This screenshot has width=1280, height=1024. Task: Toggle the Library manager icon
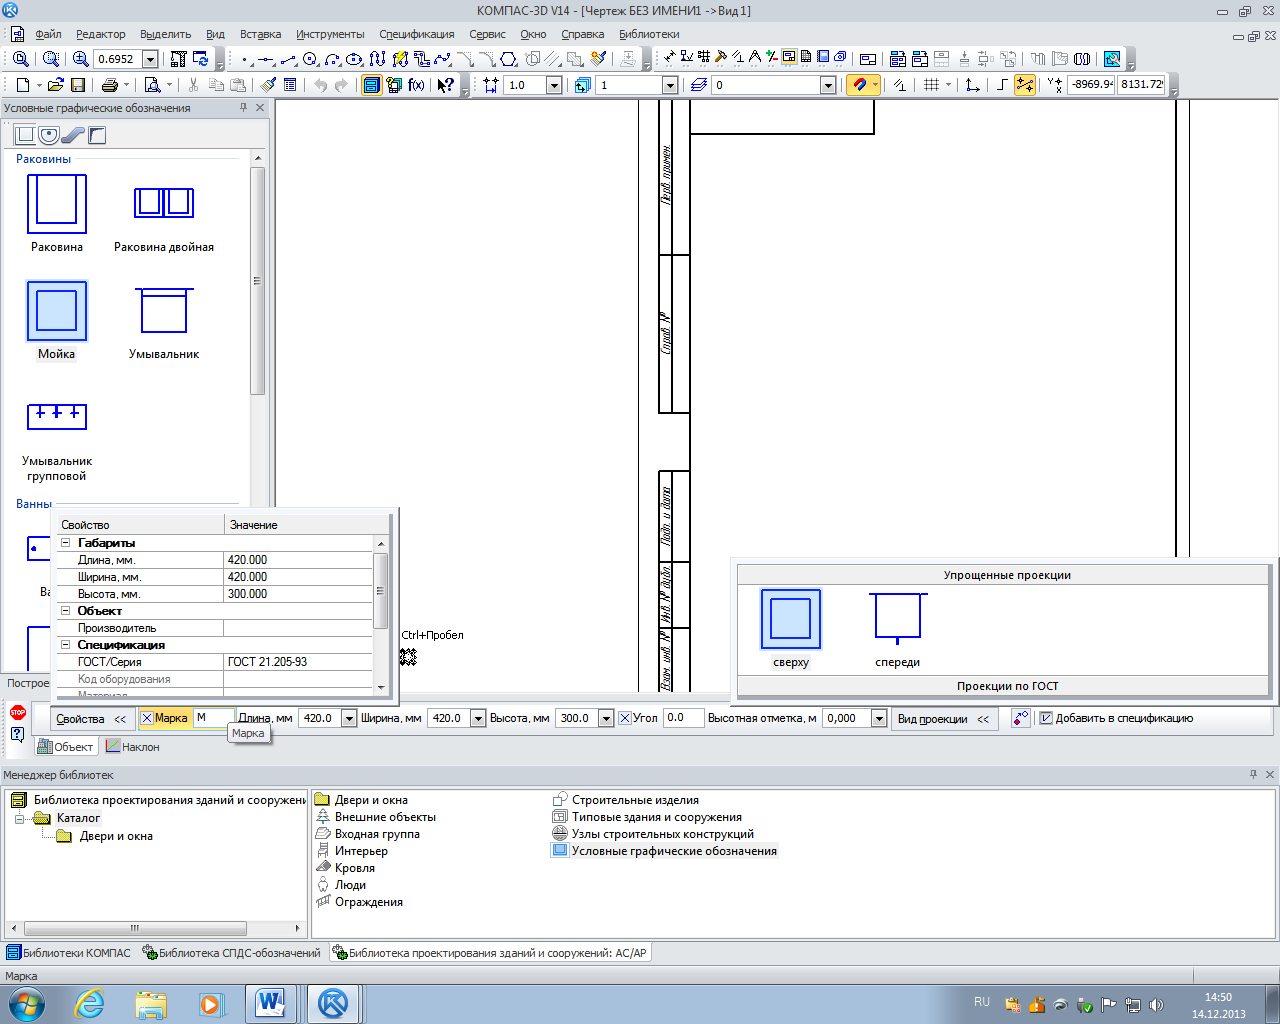tap(371, 85)
